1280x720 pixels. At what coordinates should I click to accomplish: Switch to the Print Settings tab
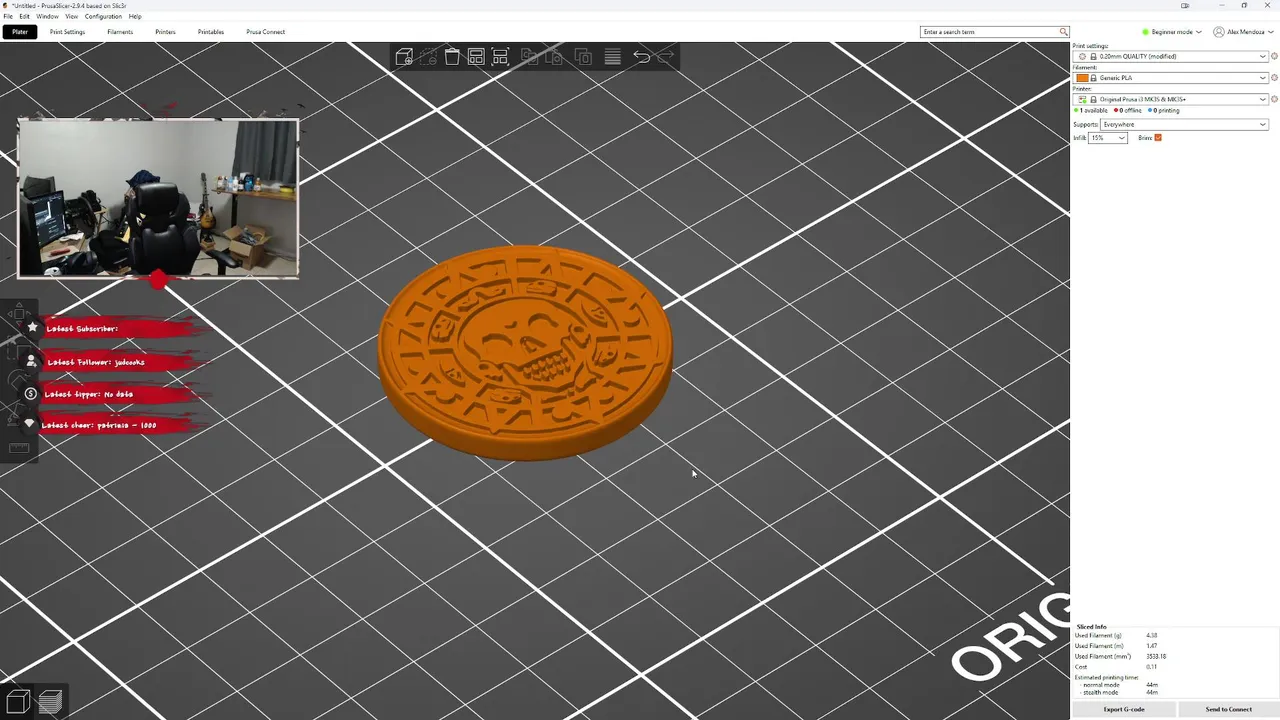[67, 32]
